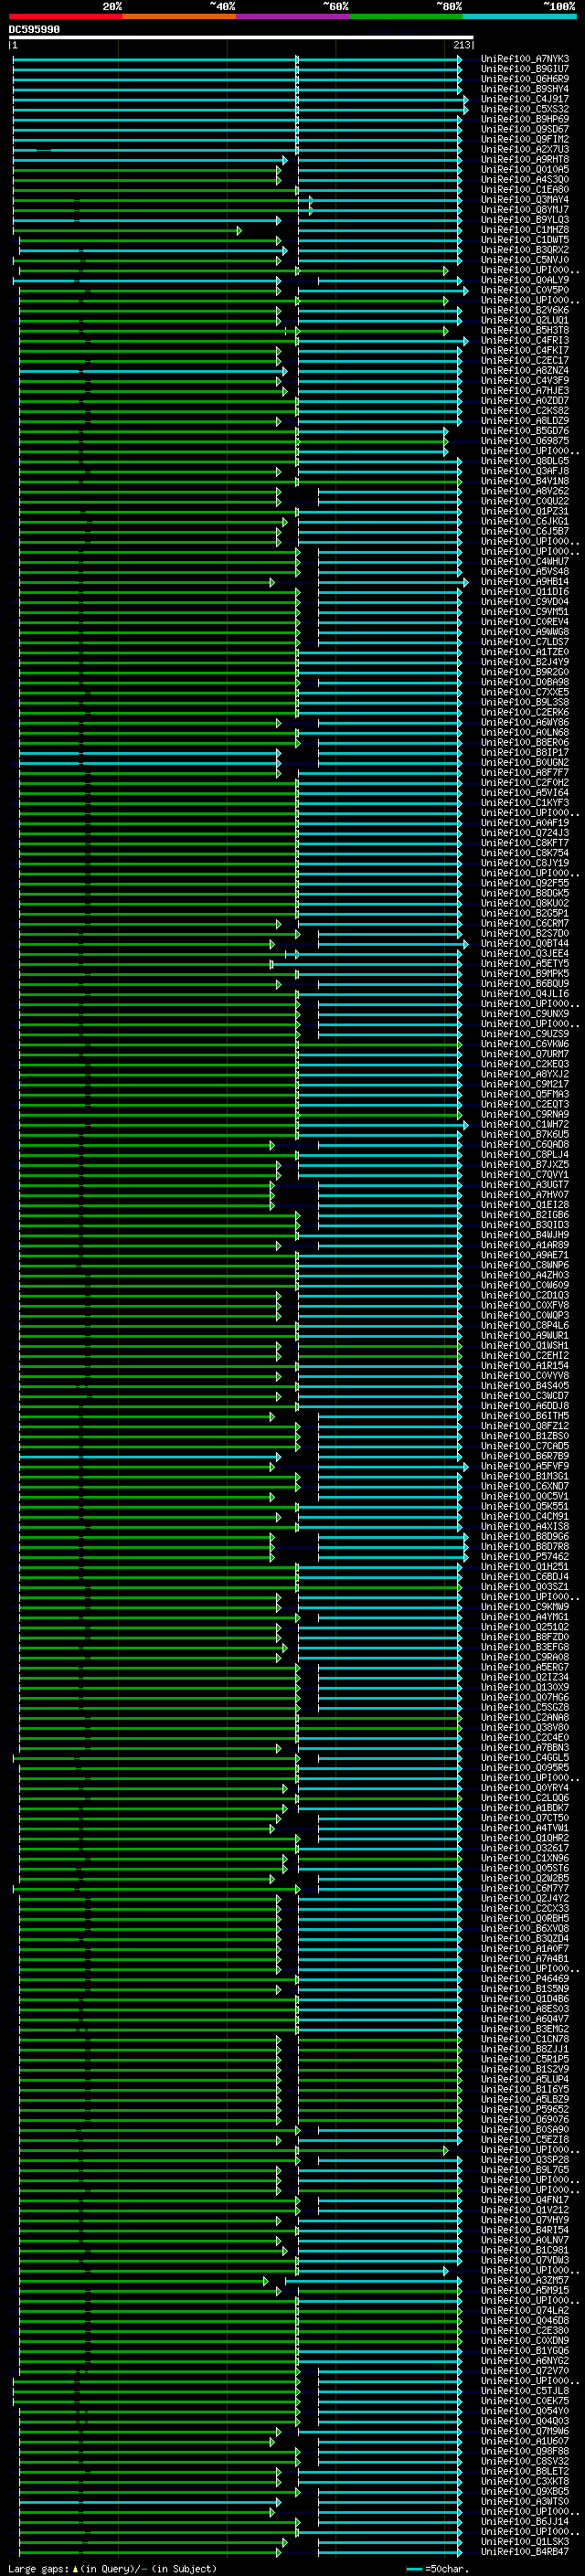Select the UniRef100_A8V262 label
Screen dimensions: 585x2576
click(525, 491)
